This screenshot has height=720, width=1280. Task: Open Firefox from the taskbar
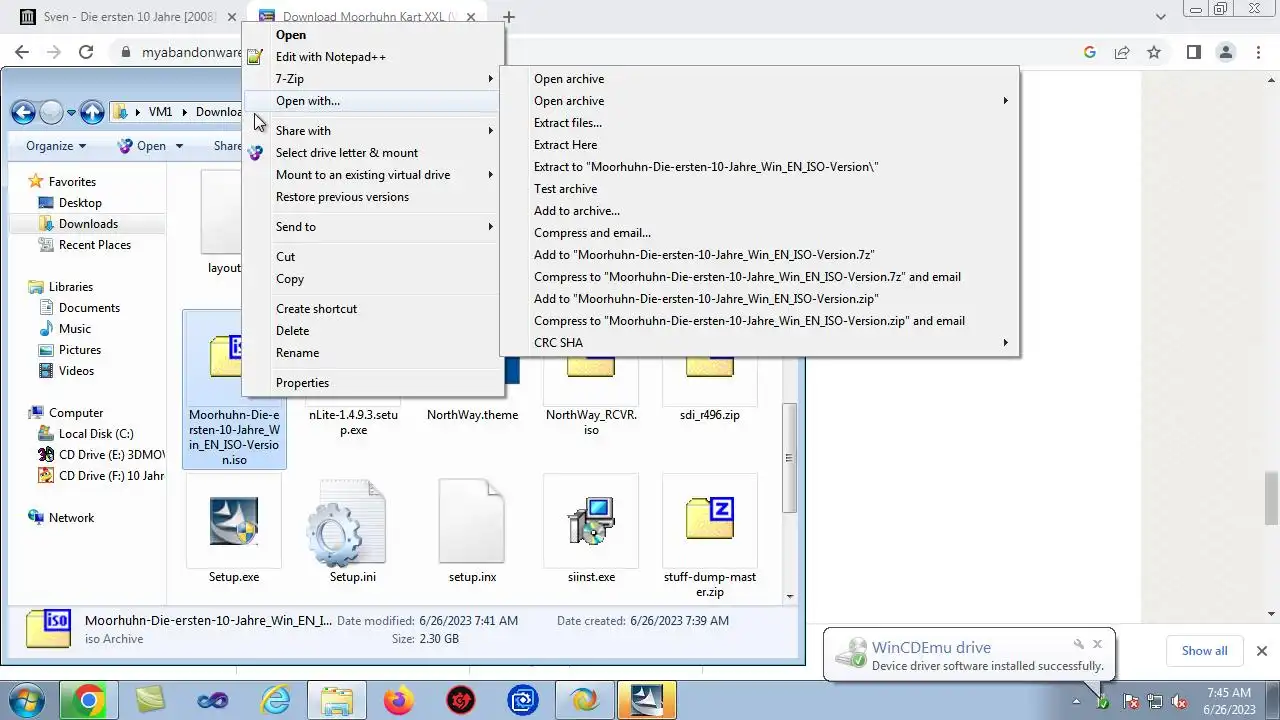click(398, 701)
